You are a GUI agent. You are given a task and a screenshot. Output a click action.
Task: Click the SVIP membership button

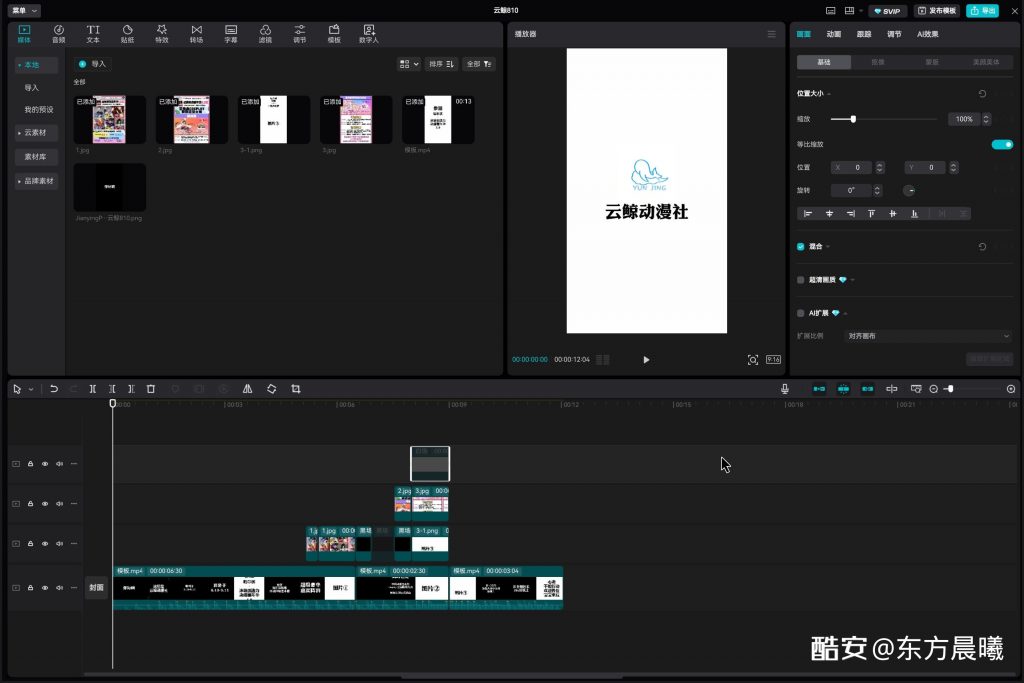pos(887,11)
